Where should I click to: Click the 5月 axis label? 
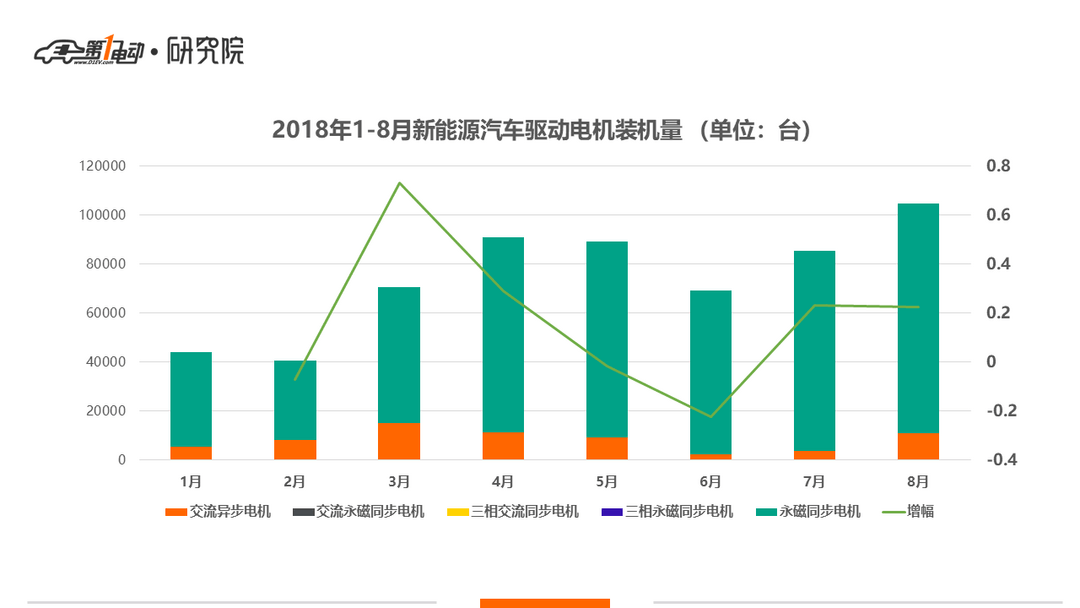607,481
